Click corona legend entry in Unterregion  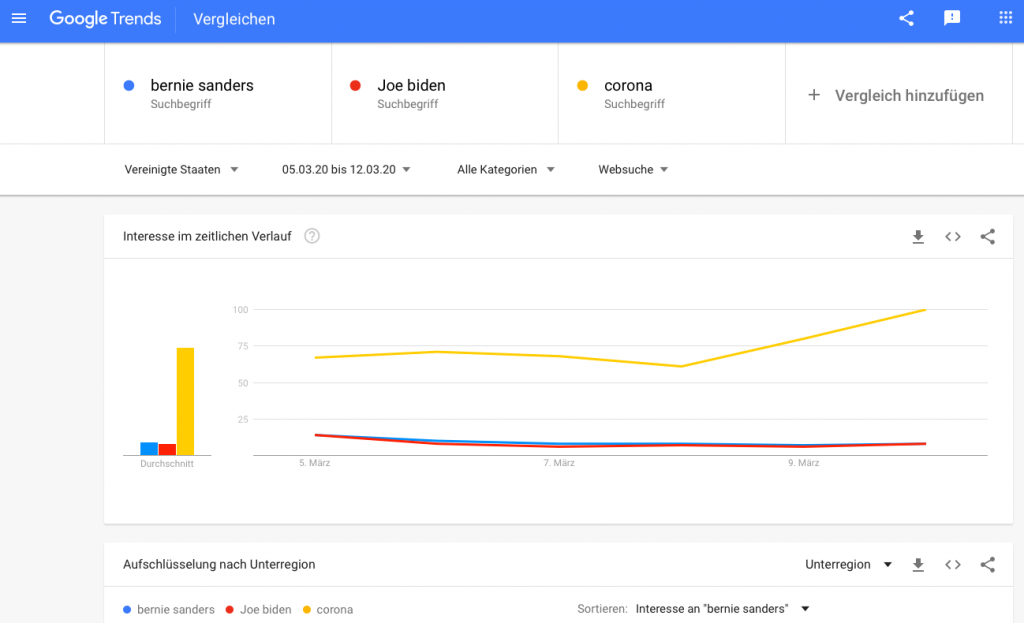pos(328,609)
